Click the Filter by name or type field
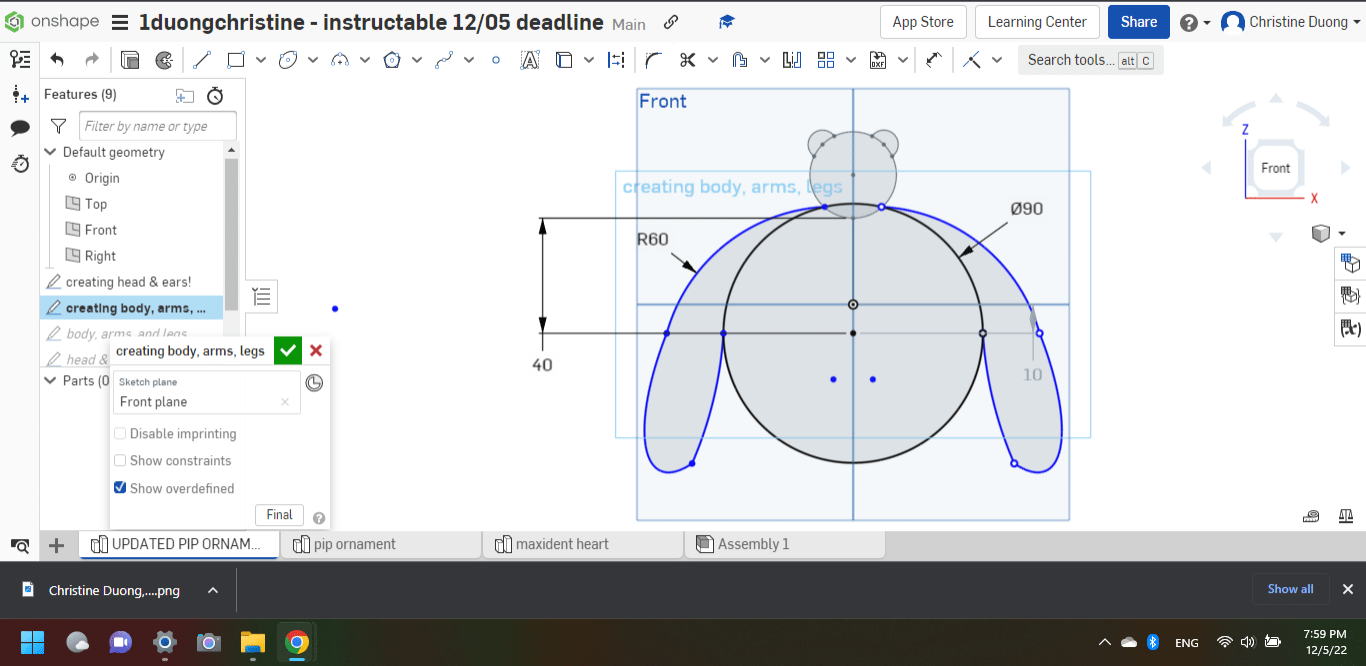This screenshot has height=666, width=1366. click(158, 126)
